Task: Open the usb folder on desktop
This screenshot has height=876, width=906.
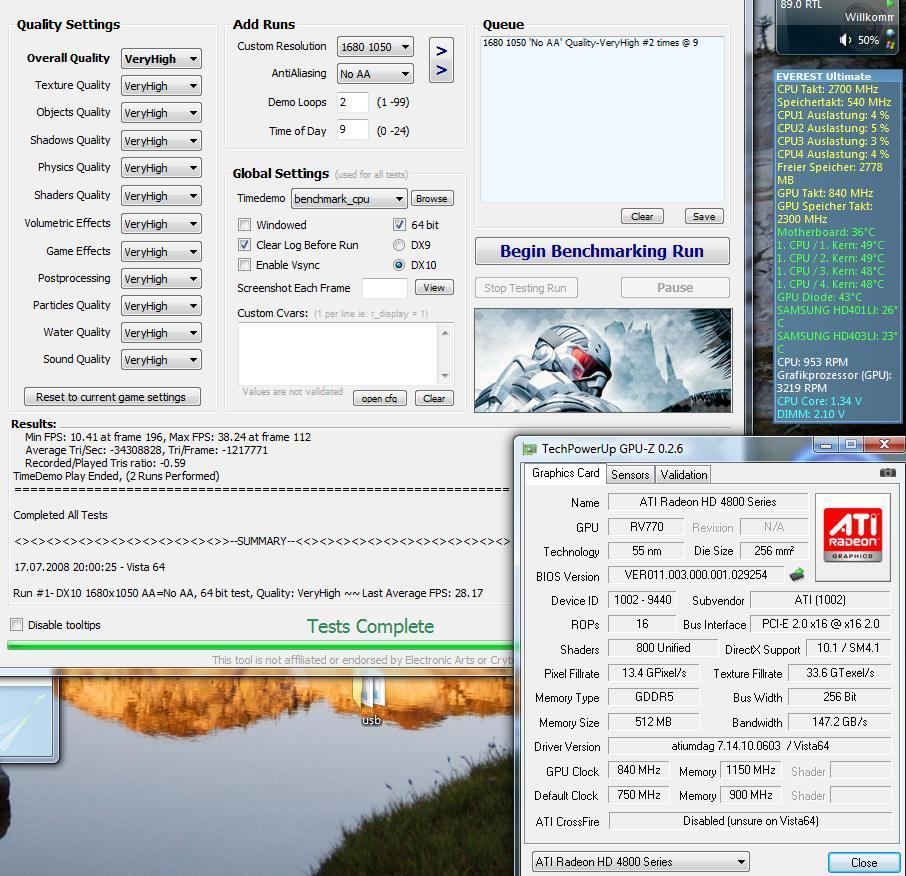Action: click(371, 700)
